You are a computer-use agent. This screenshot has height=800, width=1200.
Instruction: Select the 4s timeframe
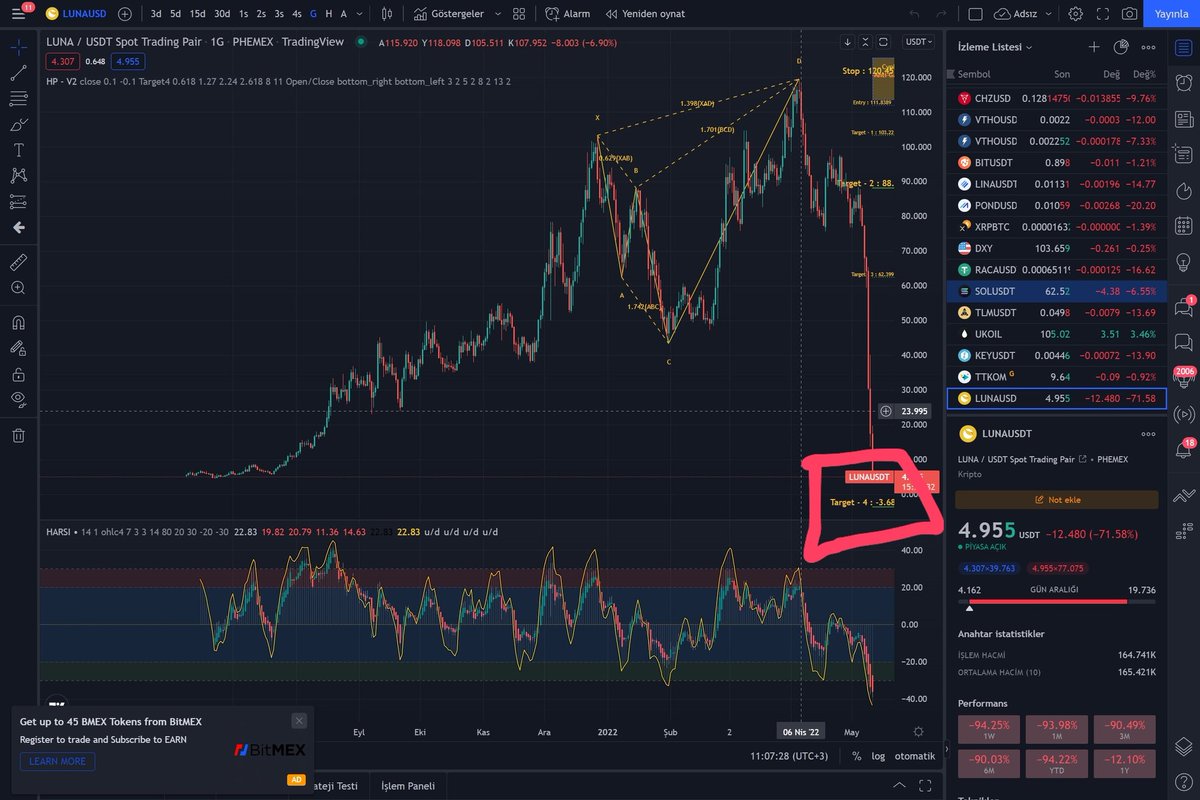tap(297, 14)
